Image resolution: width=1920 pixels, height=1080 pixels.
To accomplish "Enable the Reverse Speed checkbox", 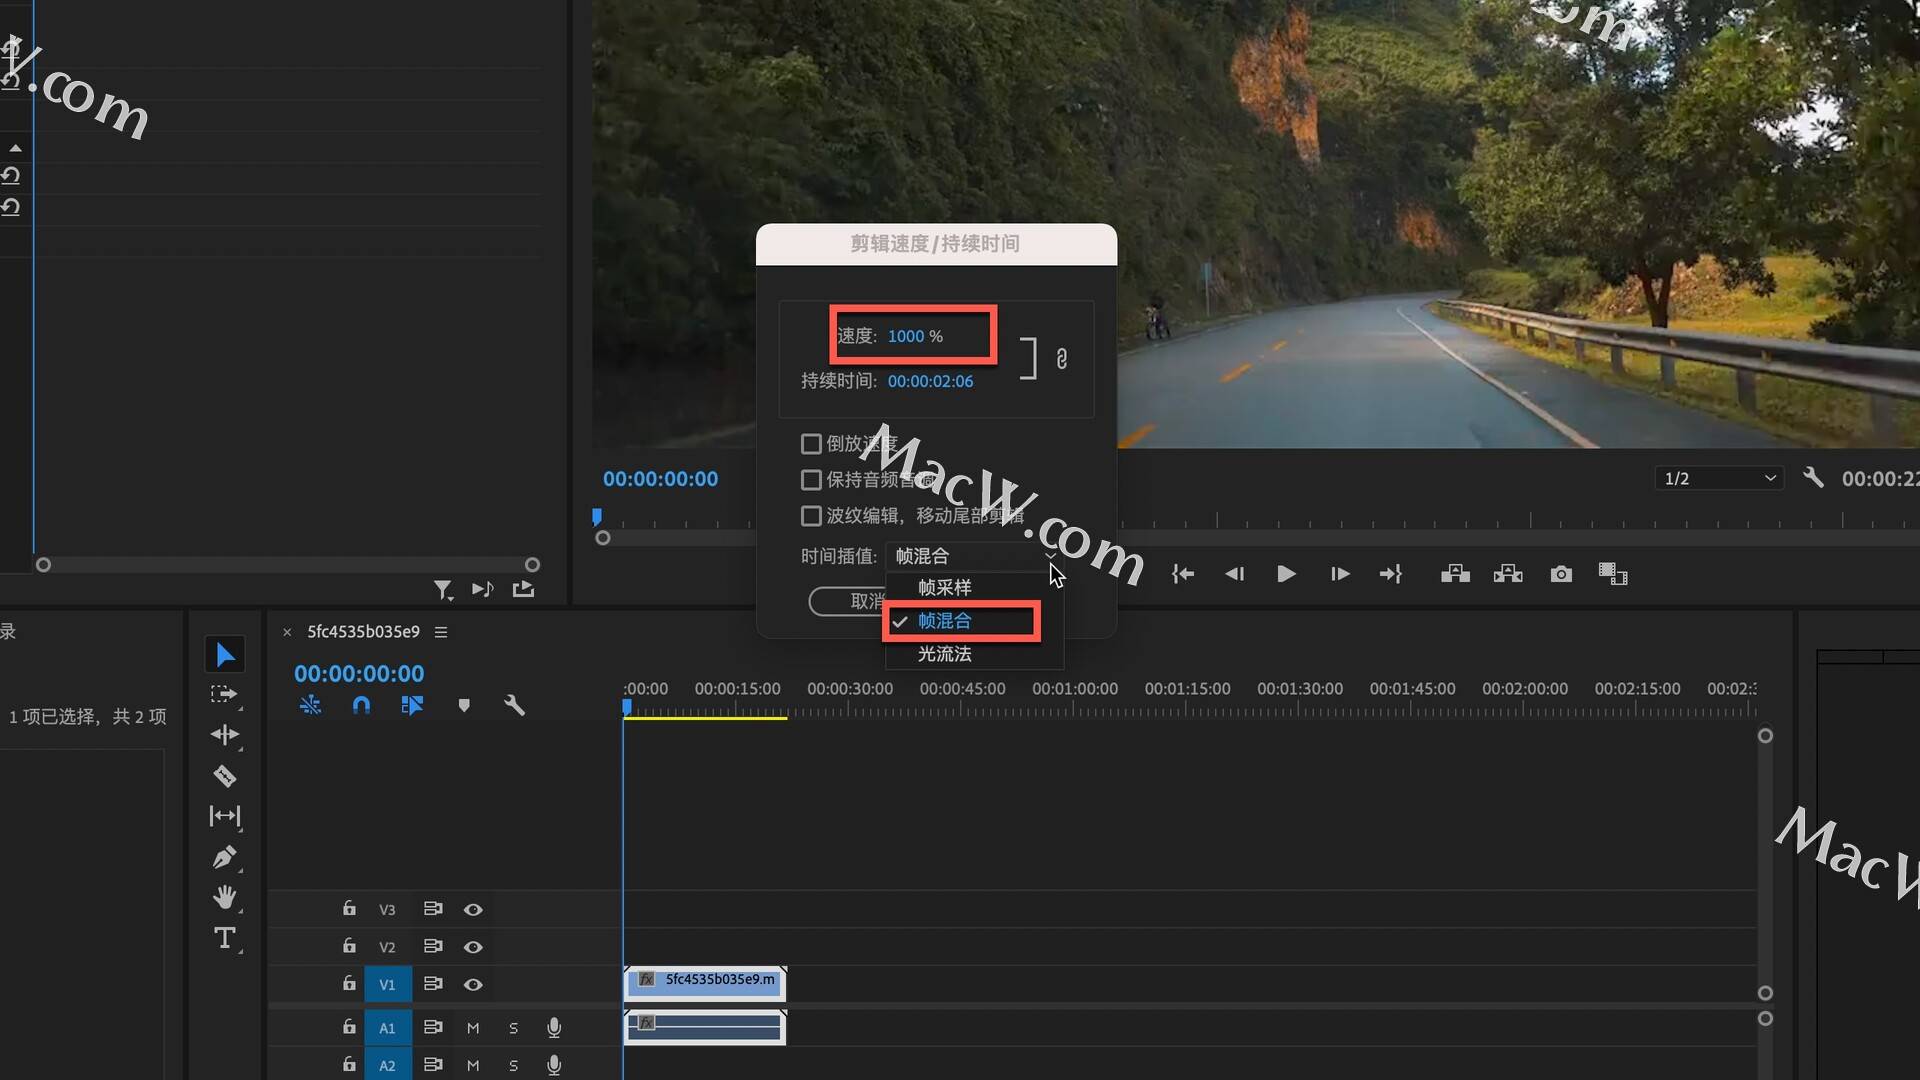I will pos(811,443).
